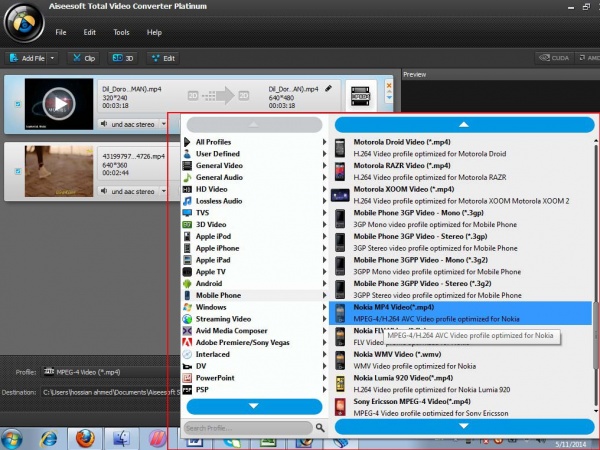This screenshot has width=600, height=450.
Task: Click the General Audio note icon
Action: pos(187,178)
